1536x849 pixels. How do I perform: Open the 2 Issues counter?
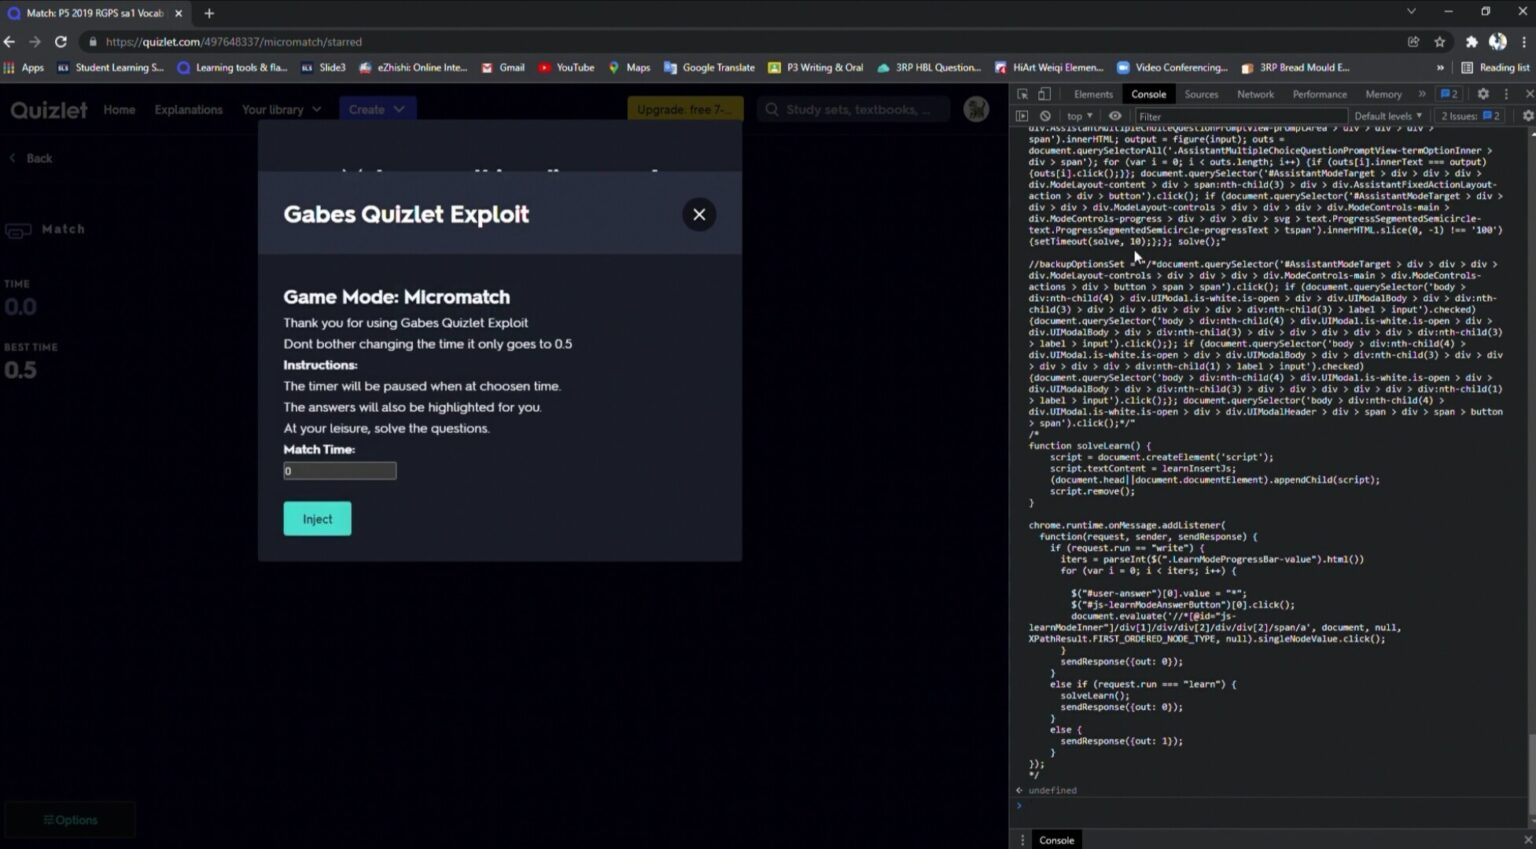1467,116
